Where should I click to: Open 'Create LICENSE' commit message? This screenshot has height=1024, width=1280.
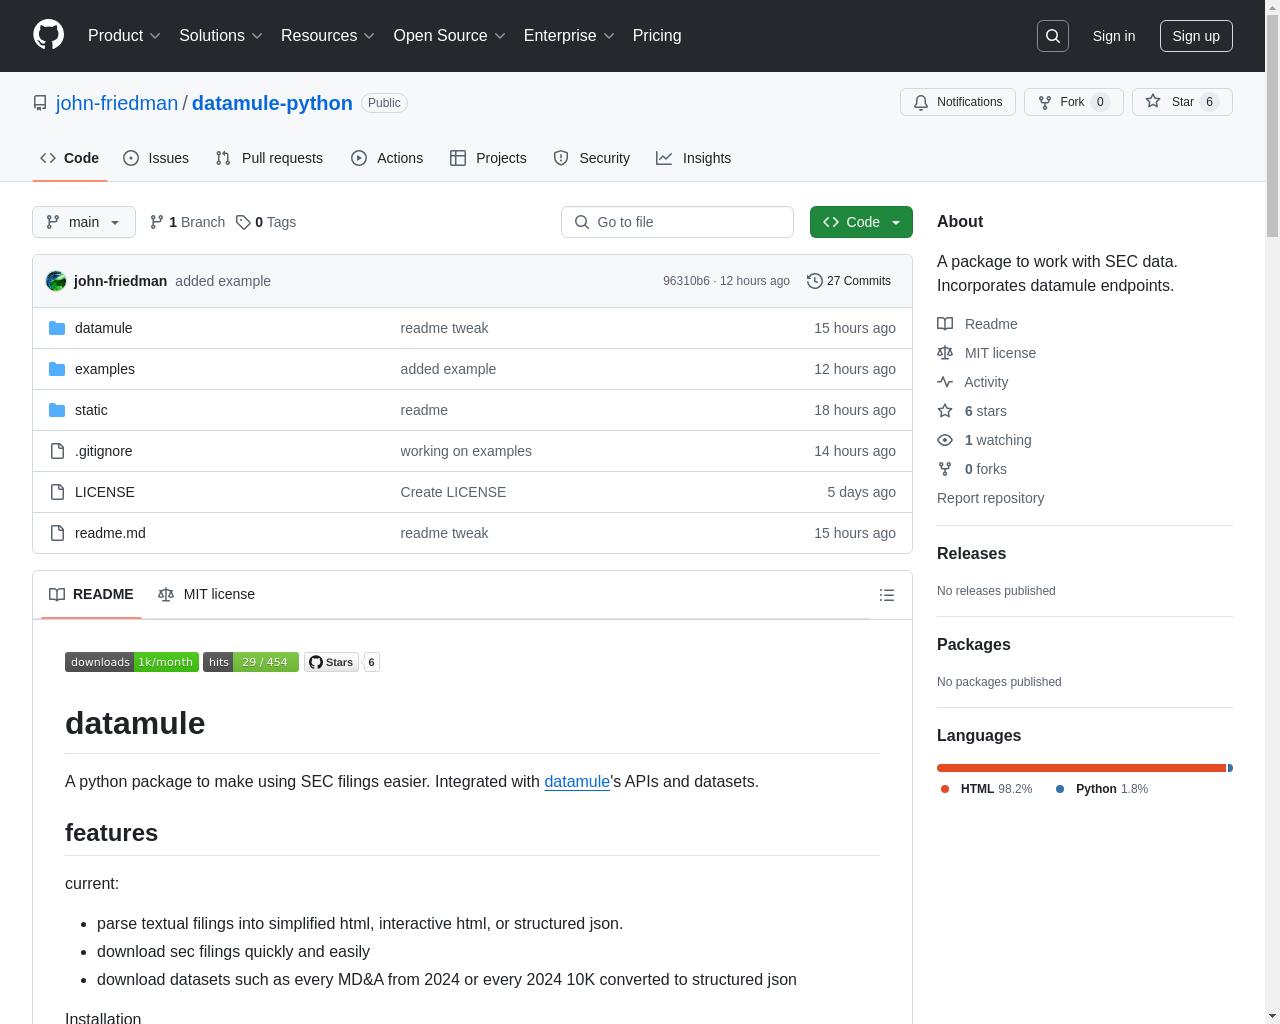tap(453, 492)
